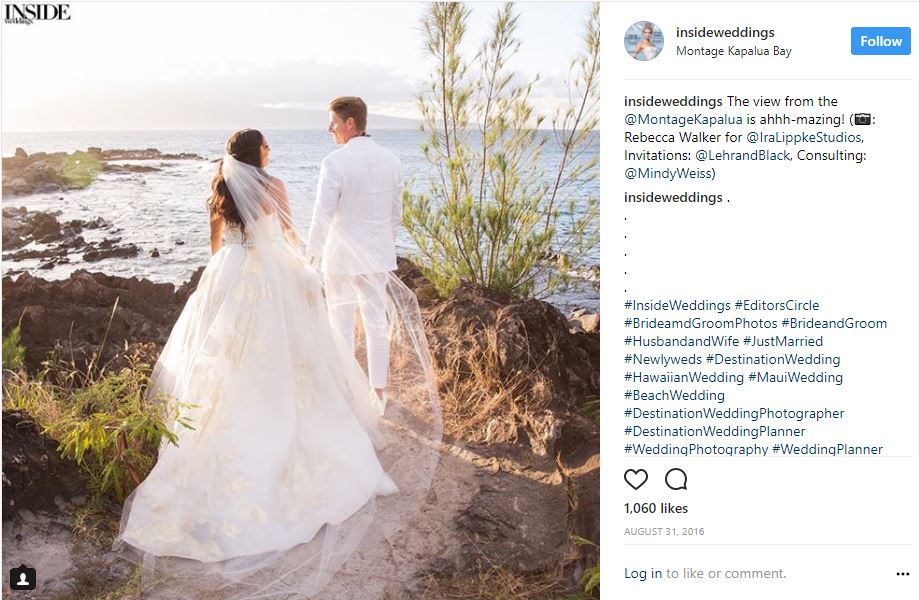Visit @IraLippkeStudios mention
Viewport: 919px width, 600px height.
804,138
